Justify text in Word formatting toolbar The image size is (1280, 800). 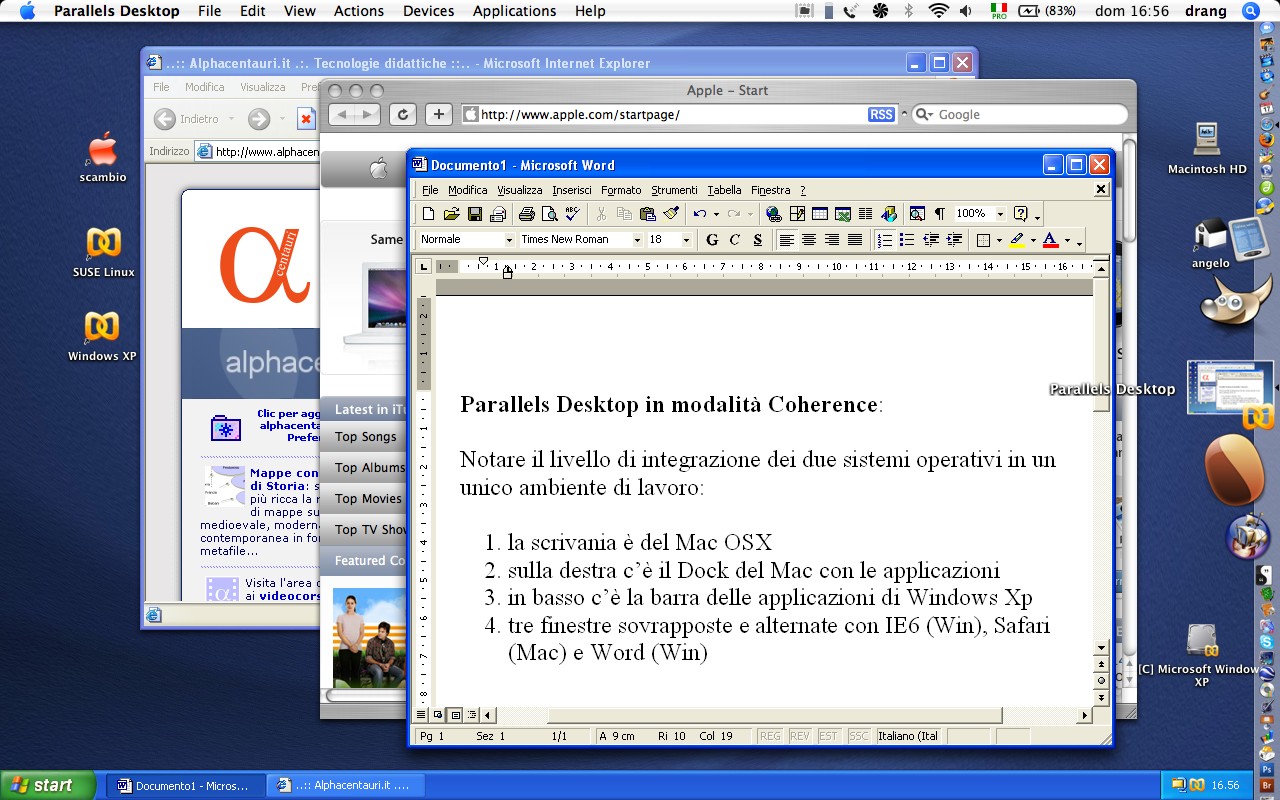(855, 240)
